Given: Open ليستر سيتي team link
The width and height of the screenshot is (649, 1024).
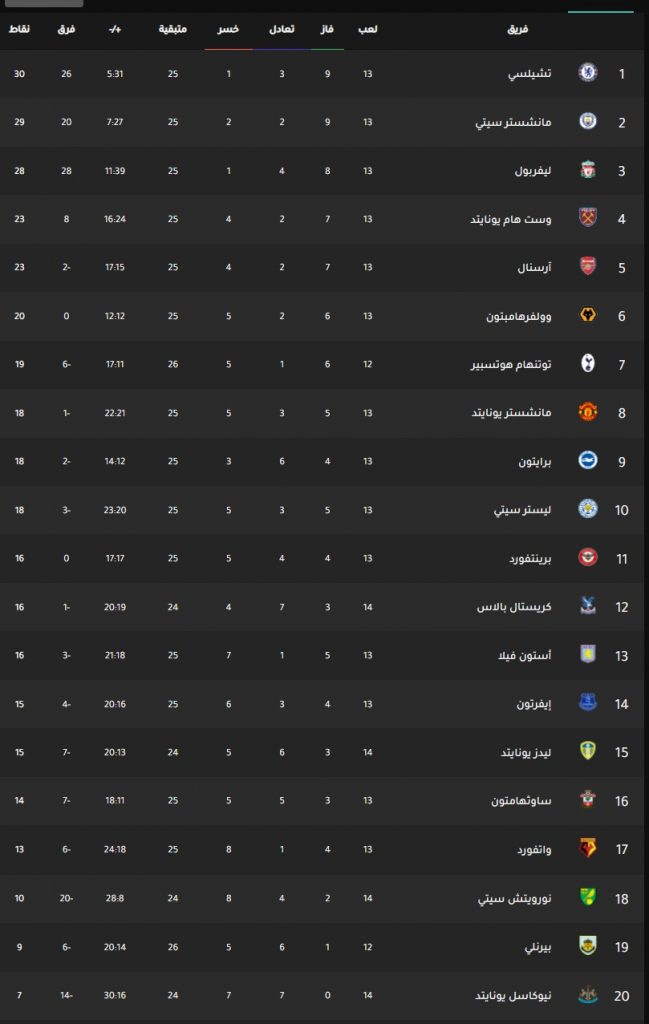Looking at the screenshot, I should (522, 510).
